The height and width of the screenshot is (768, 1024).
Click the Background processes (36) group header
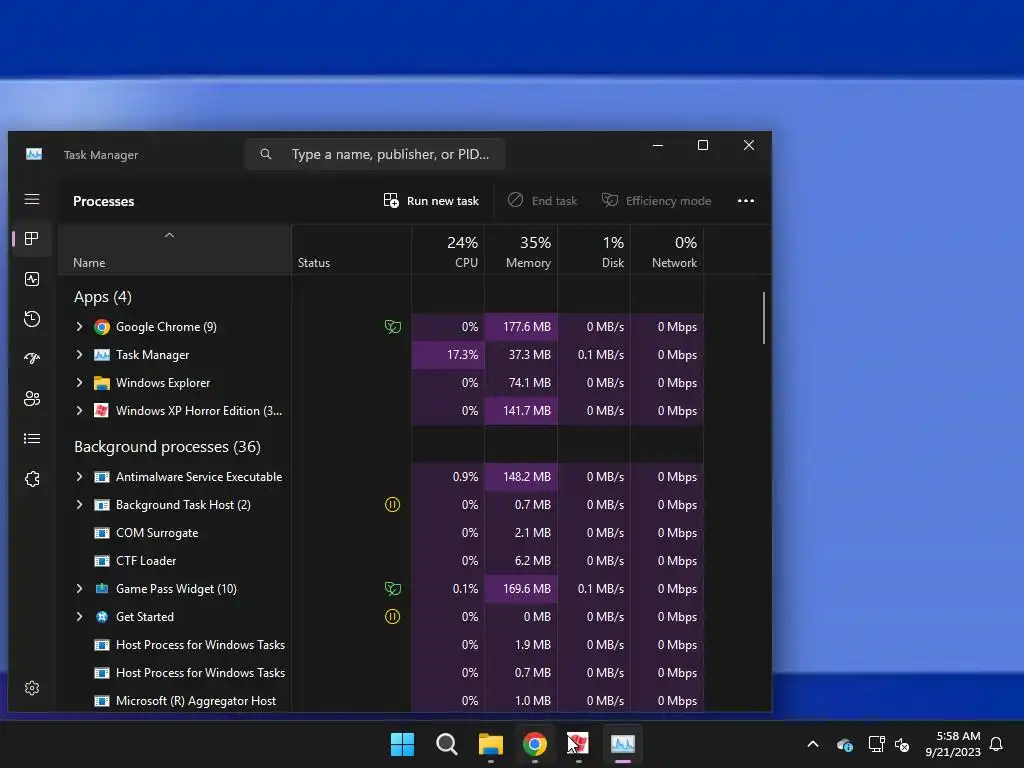(x=167, y=447)
